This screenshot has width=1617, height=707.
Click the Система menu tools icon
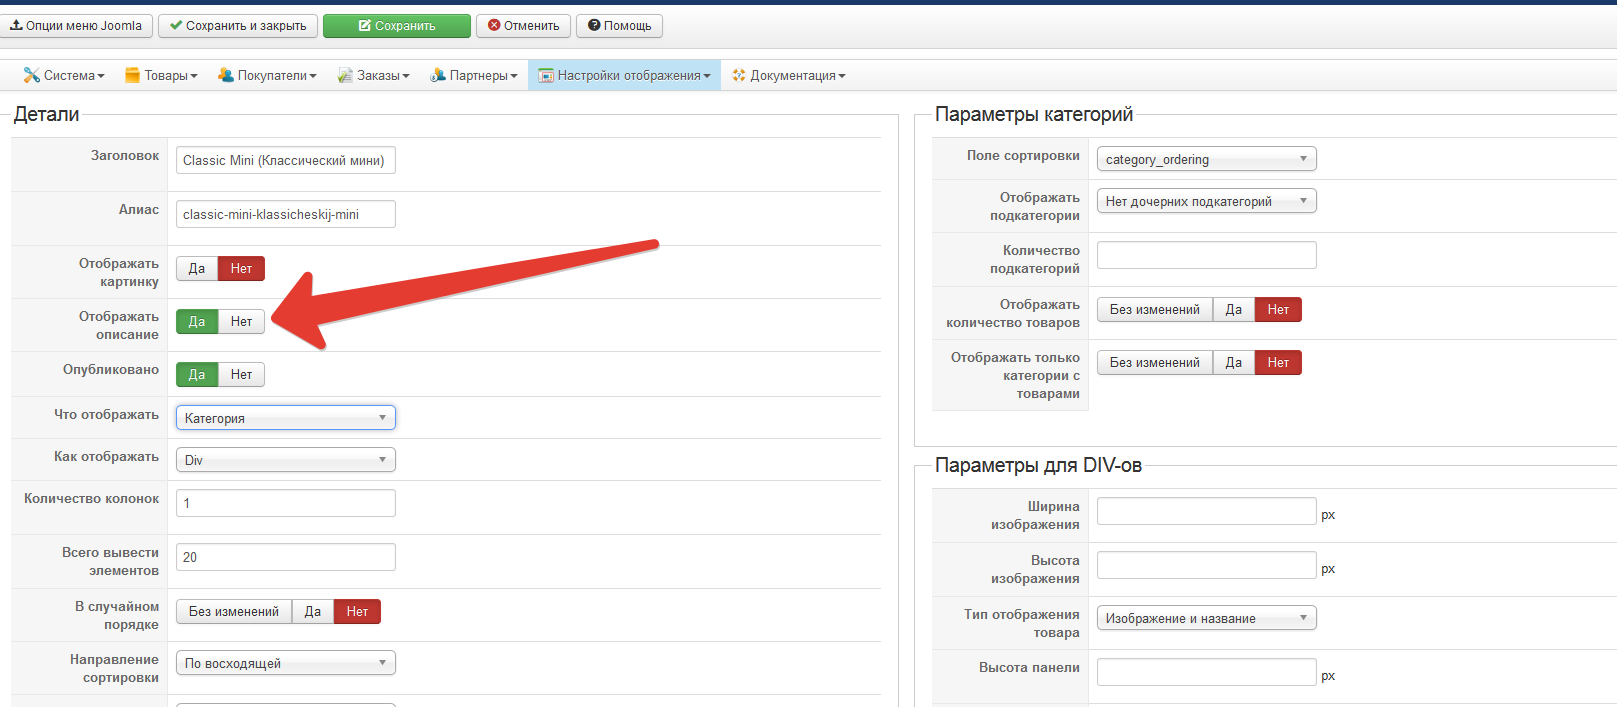pos(32,75)
